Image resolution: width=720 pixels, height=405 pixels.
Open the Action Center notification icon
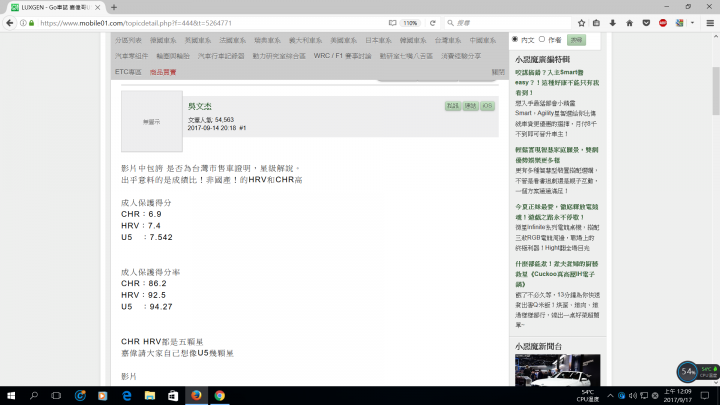(x=705, y=395)
